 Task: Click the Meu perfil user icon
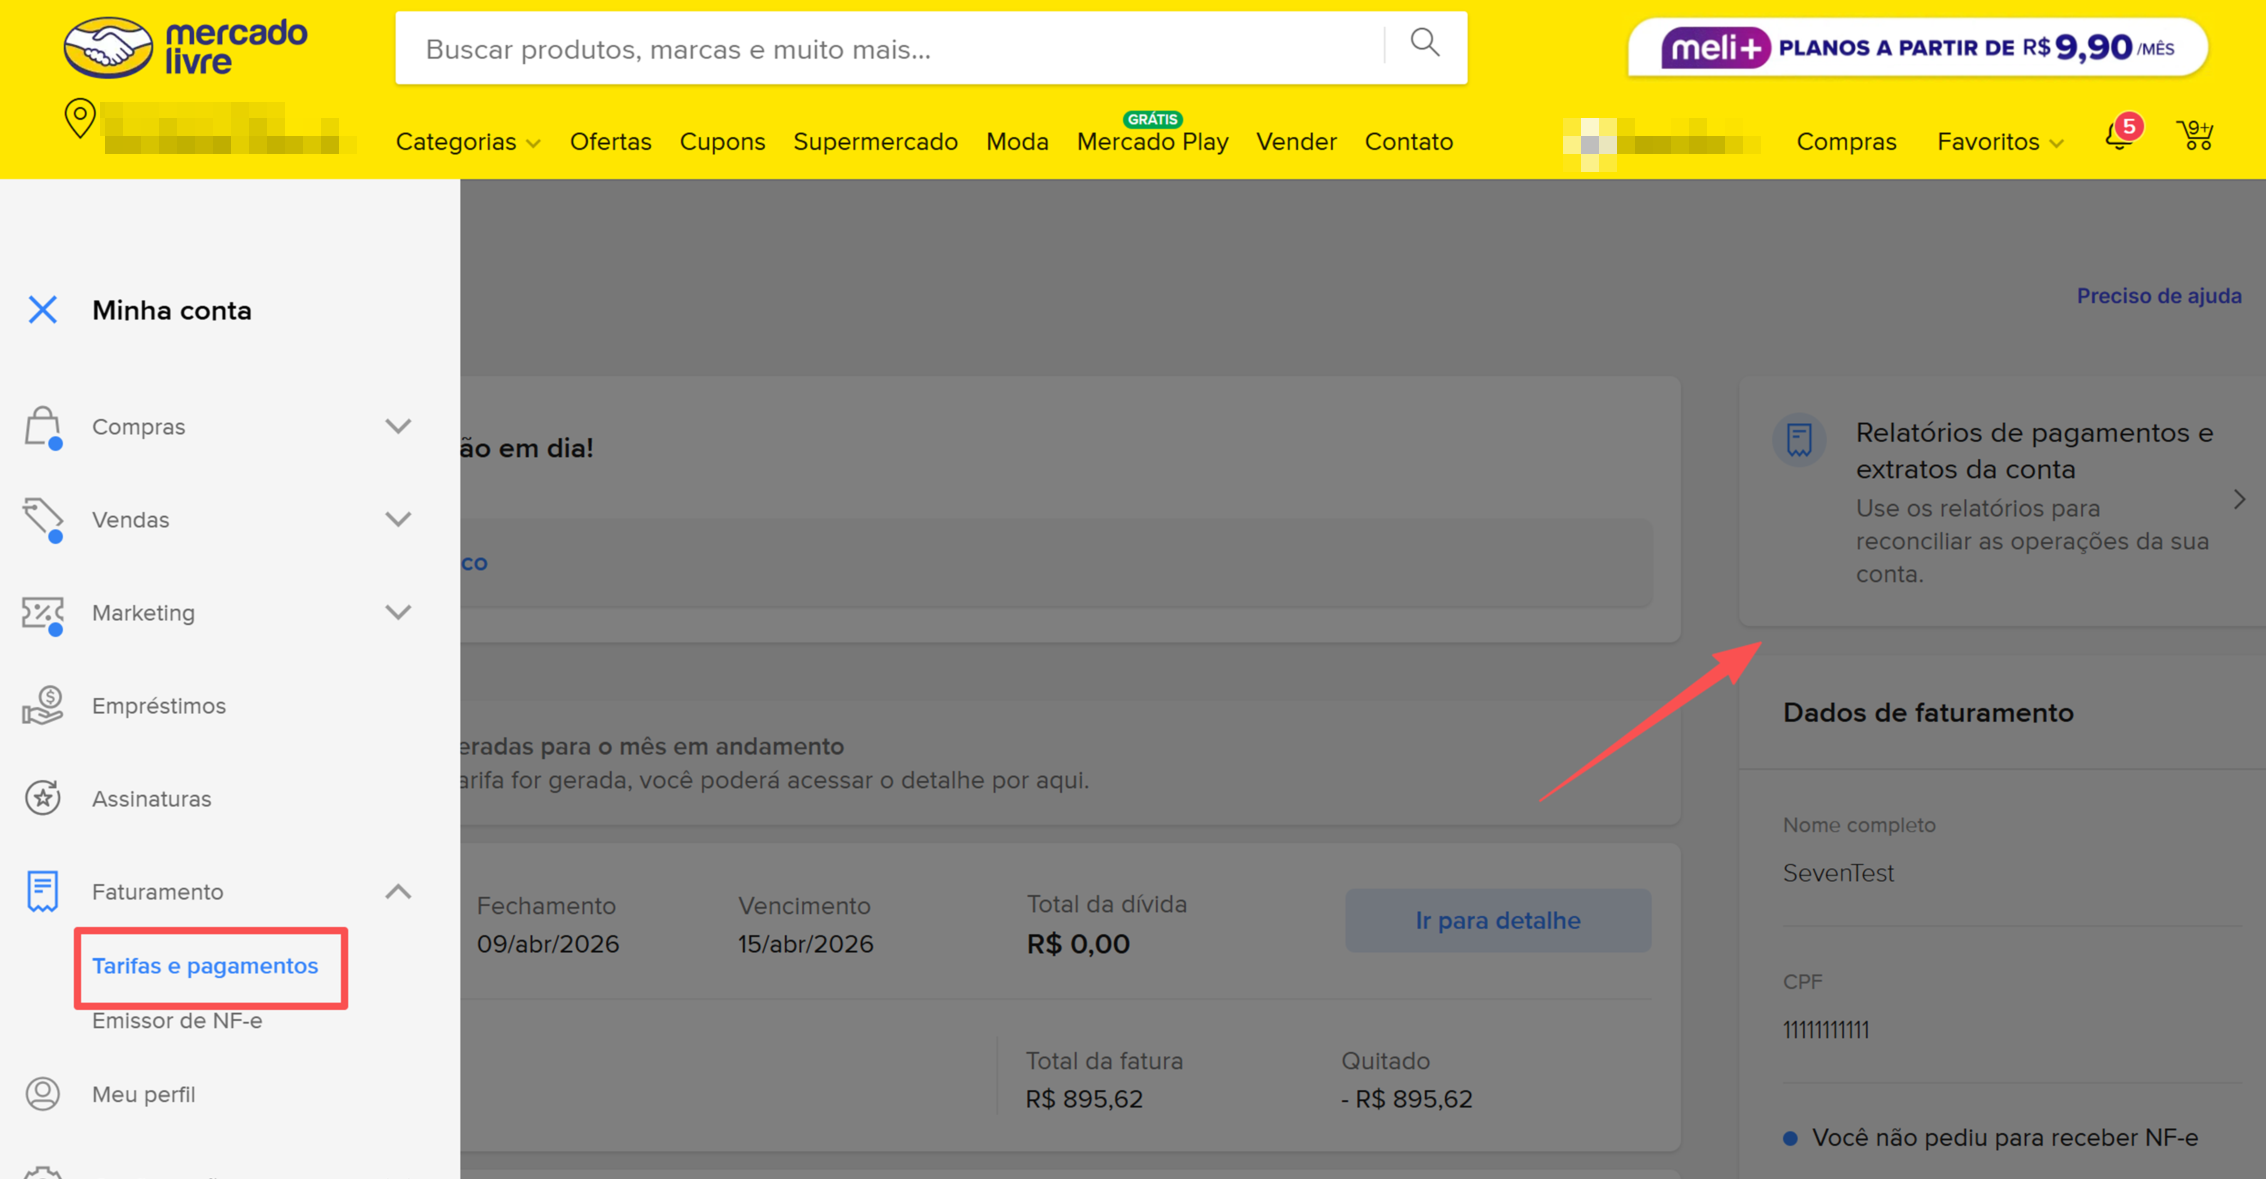pyautogui.click(x=43, y=1094)
